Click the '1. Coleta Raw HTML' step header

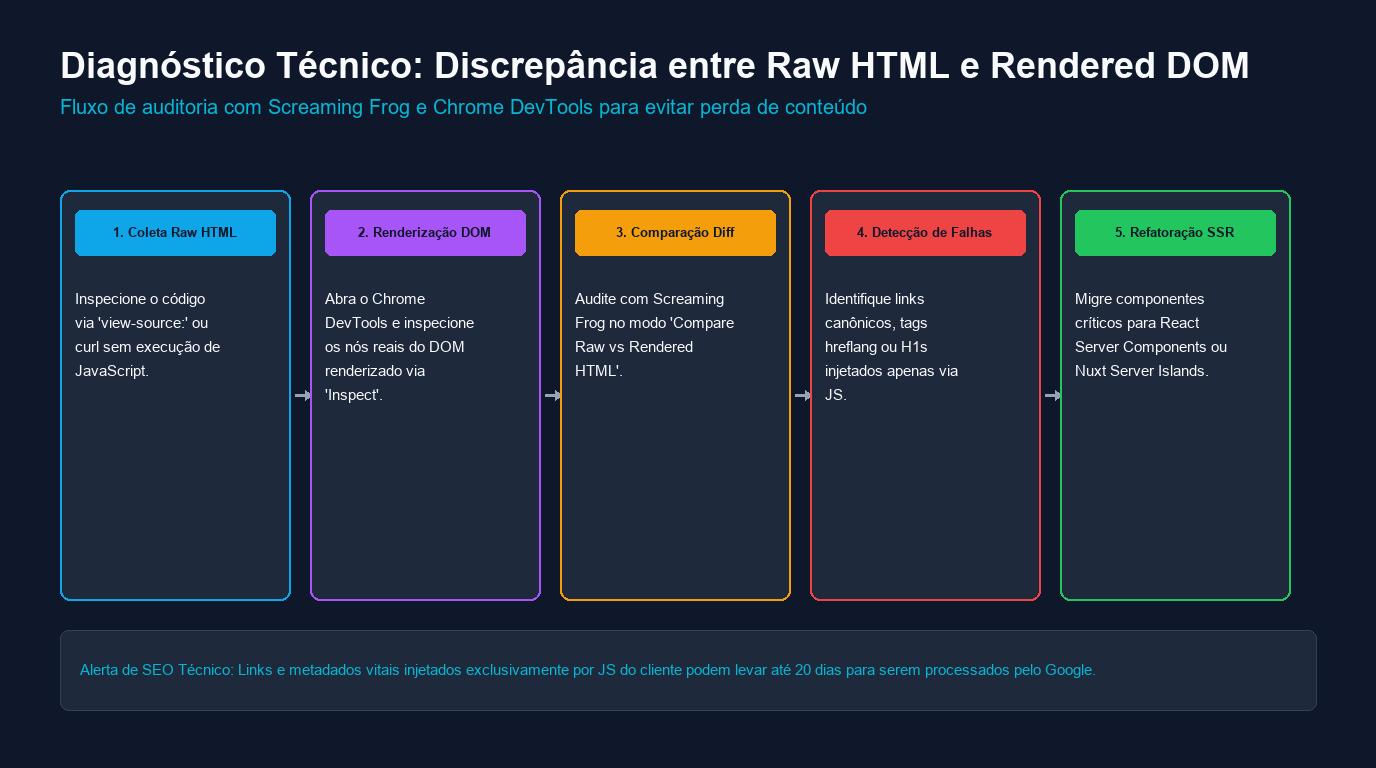pyautogui.click(x=175, y=233)
